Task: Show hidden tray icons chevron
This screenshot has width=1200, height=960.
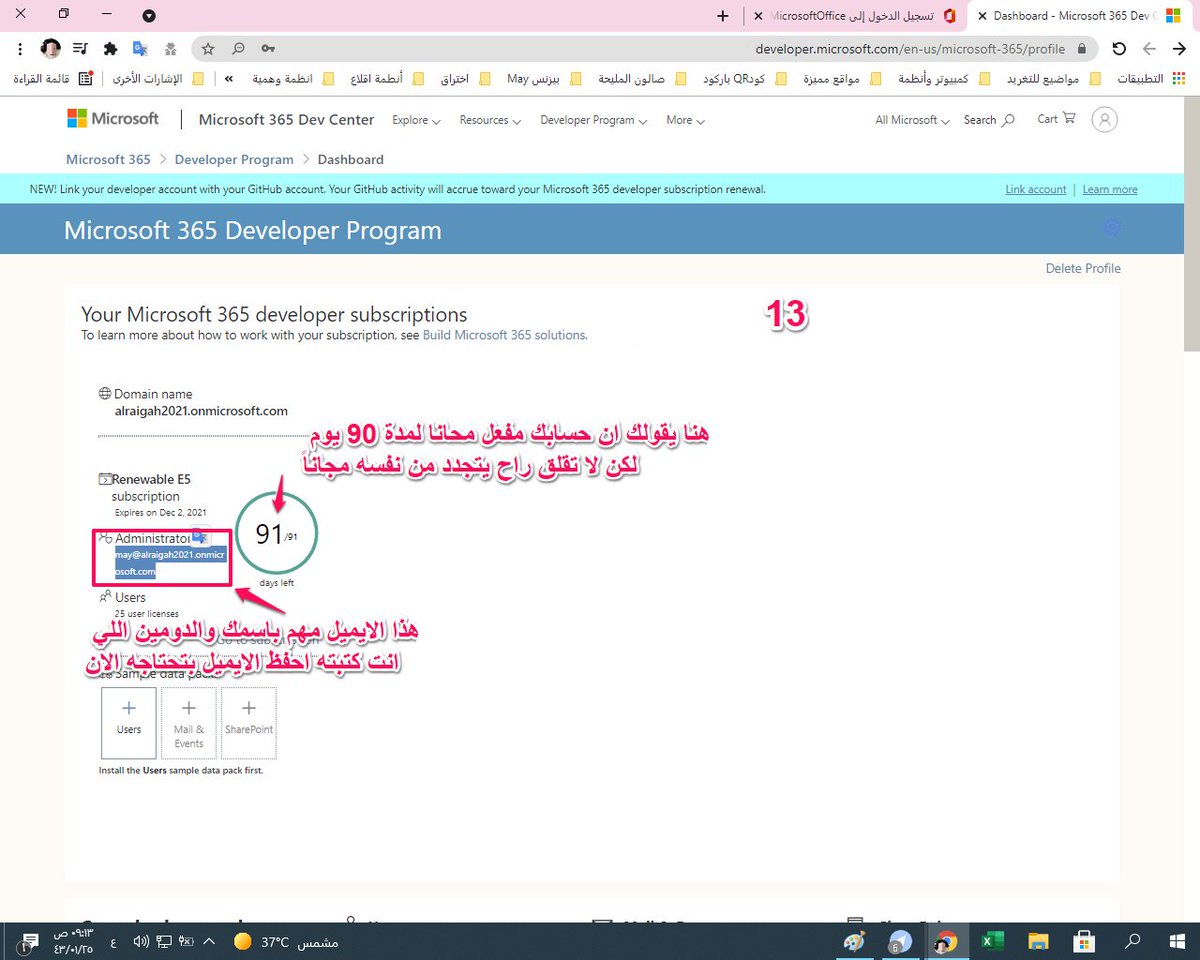Action: [x=209, y=941]
